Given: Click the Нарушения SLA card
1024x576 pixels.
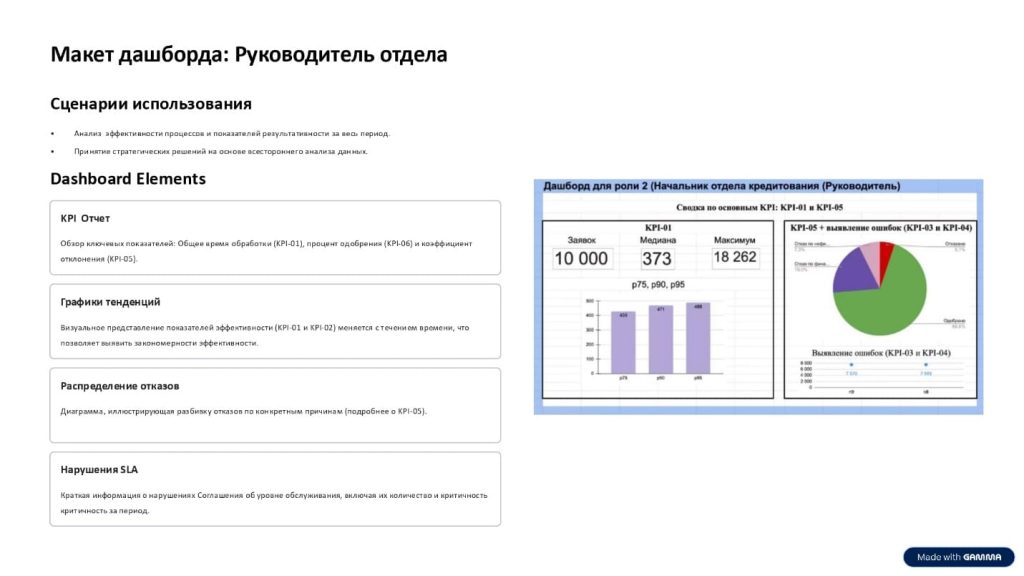Looking at the screenshot, I should pos(275,489).
